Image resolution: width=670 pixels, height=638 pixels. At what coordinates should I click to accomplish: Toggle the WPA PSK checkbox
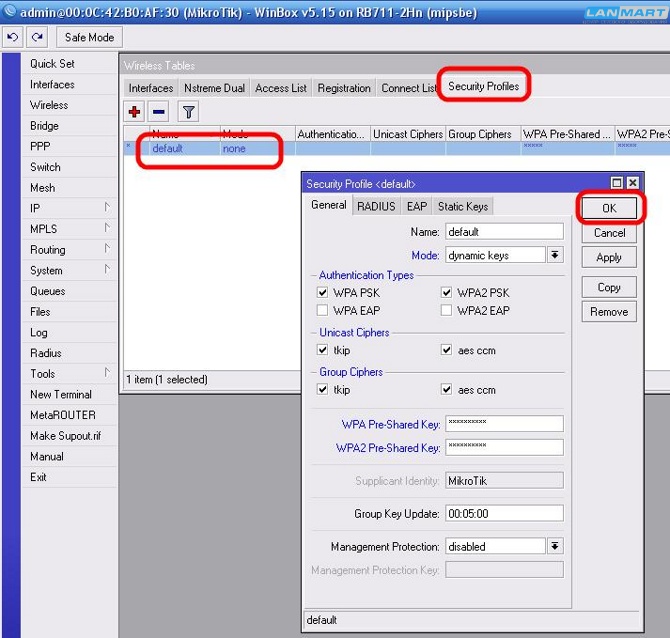[x=322, y=292]
